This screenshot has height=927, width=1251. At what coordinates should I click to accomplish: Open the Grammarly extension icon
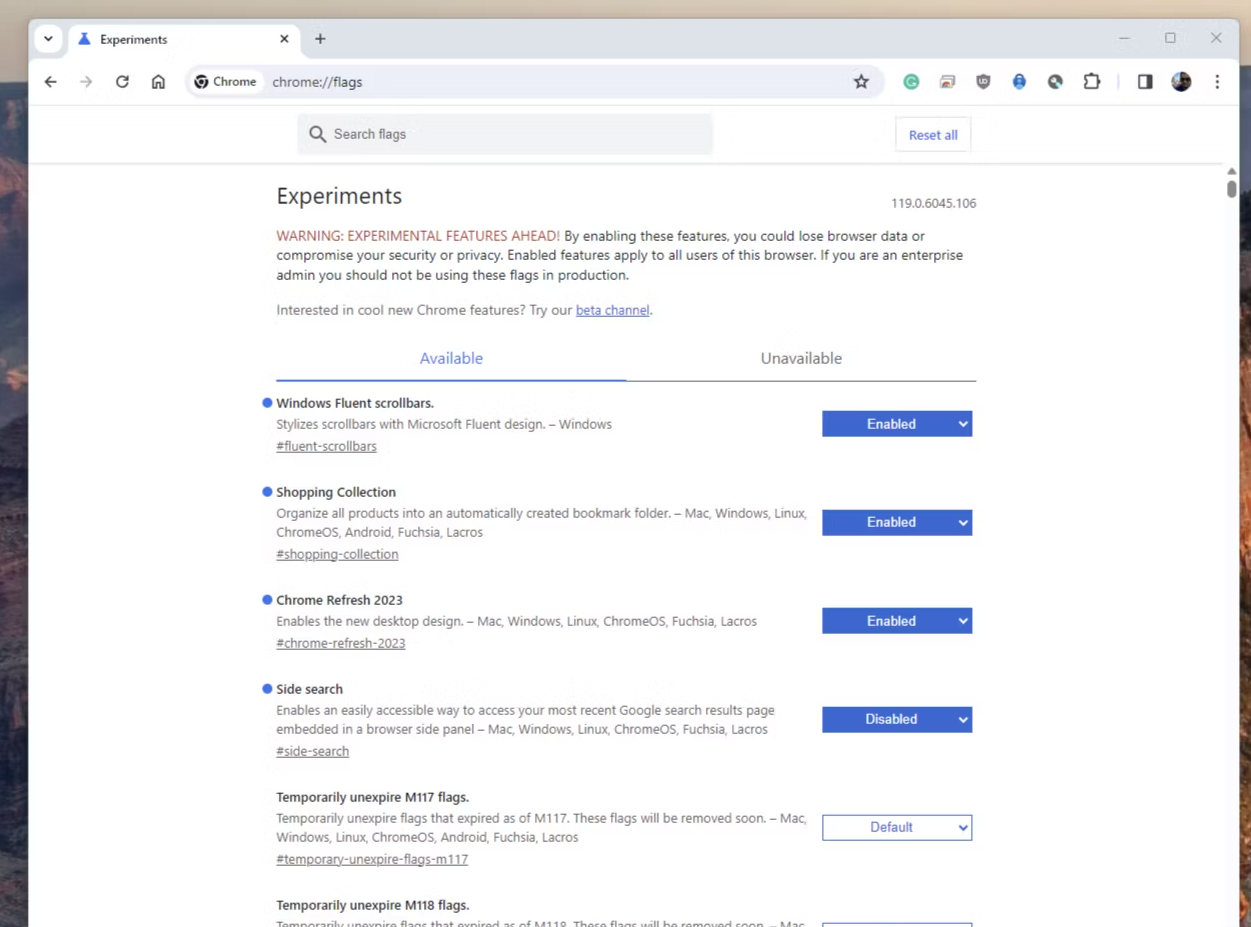click(911, 82)
